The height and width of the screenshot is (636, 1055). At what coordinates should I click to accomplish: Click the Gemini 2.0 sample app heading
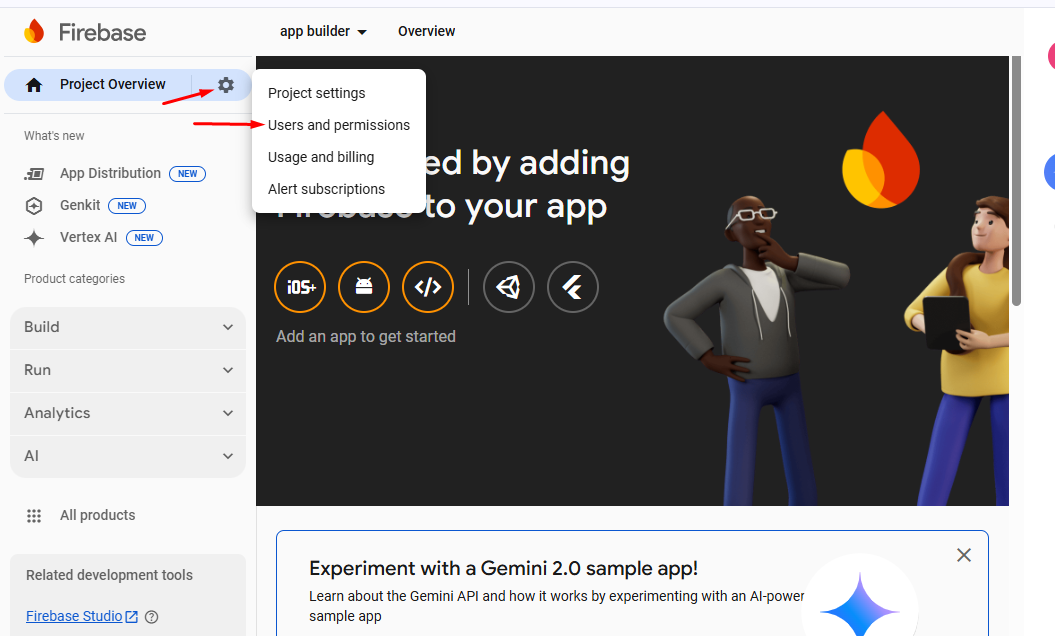(503, 569)
